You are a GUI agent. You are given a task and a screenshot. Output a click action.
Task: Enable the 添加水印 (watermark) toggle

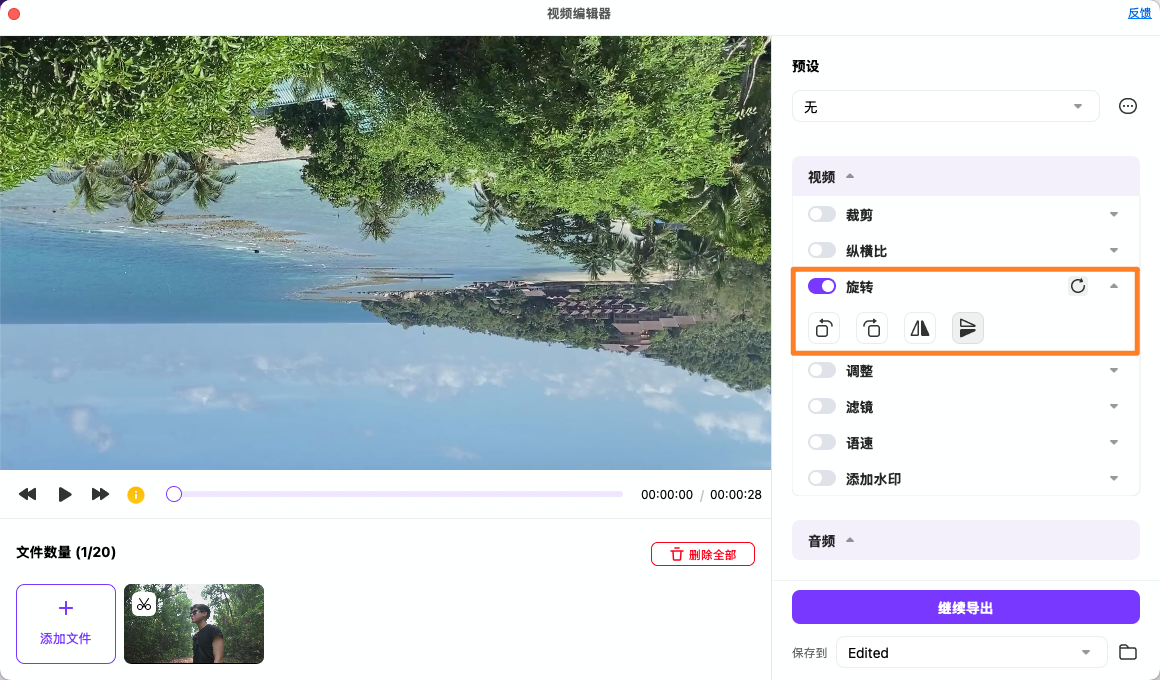click(821, 477)
